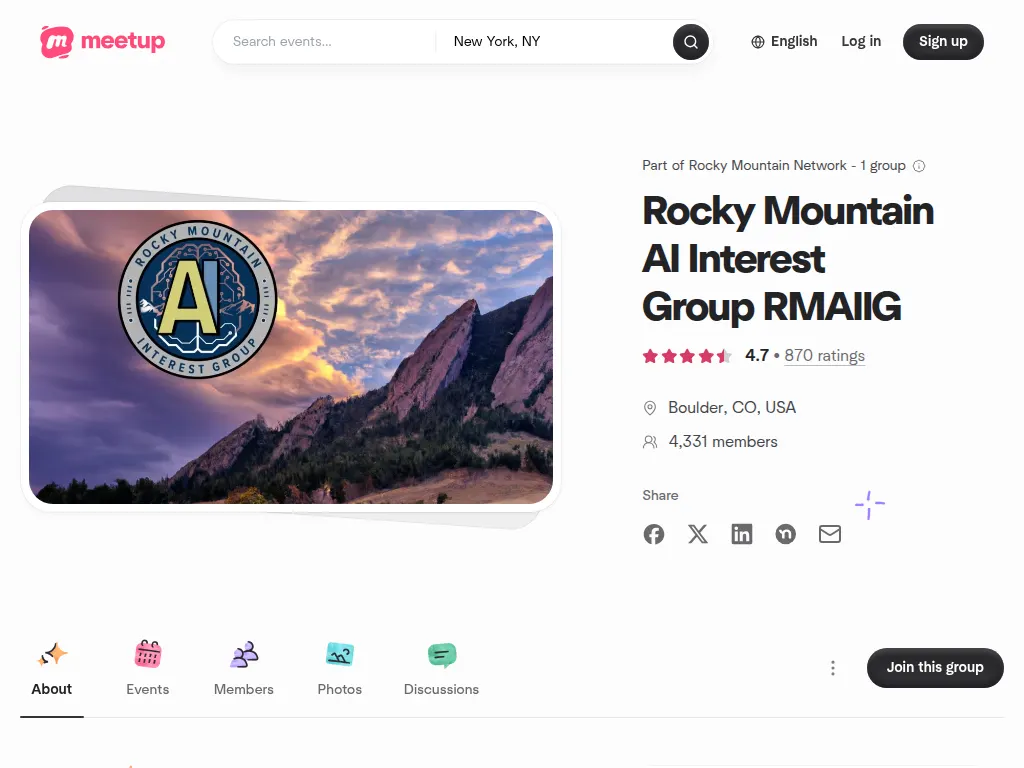Click the Photos tab icon
The height and width of the screenshot is (768, 1024).
click(x=340, y=654)
